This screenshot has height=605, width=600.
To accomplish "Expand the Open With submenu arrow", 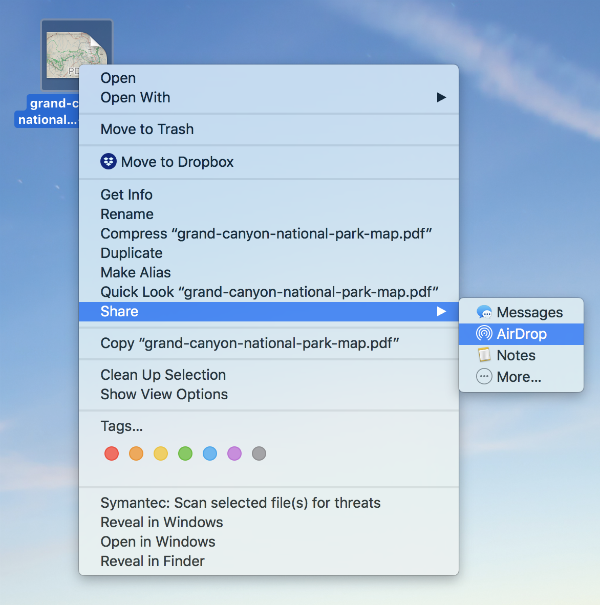I will coord(441,98).
